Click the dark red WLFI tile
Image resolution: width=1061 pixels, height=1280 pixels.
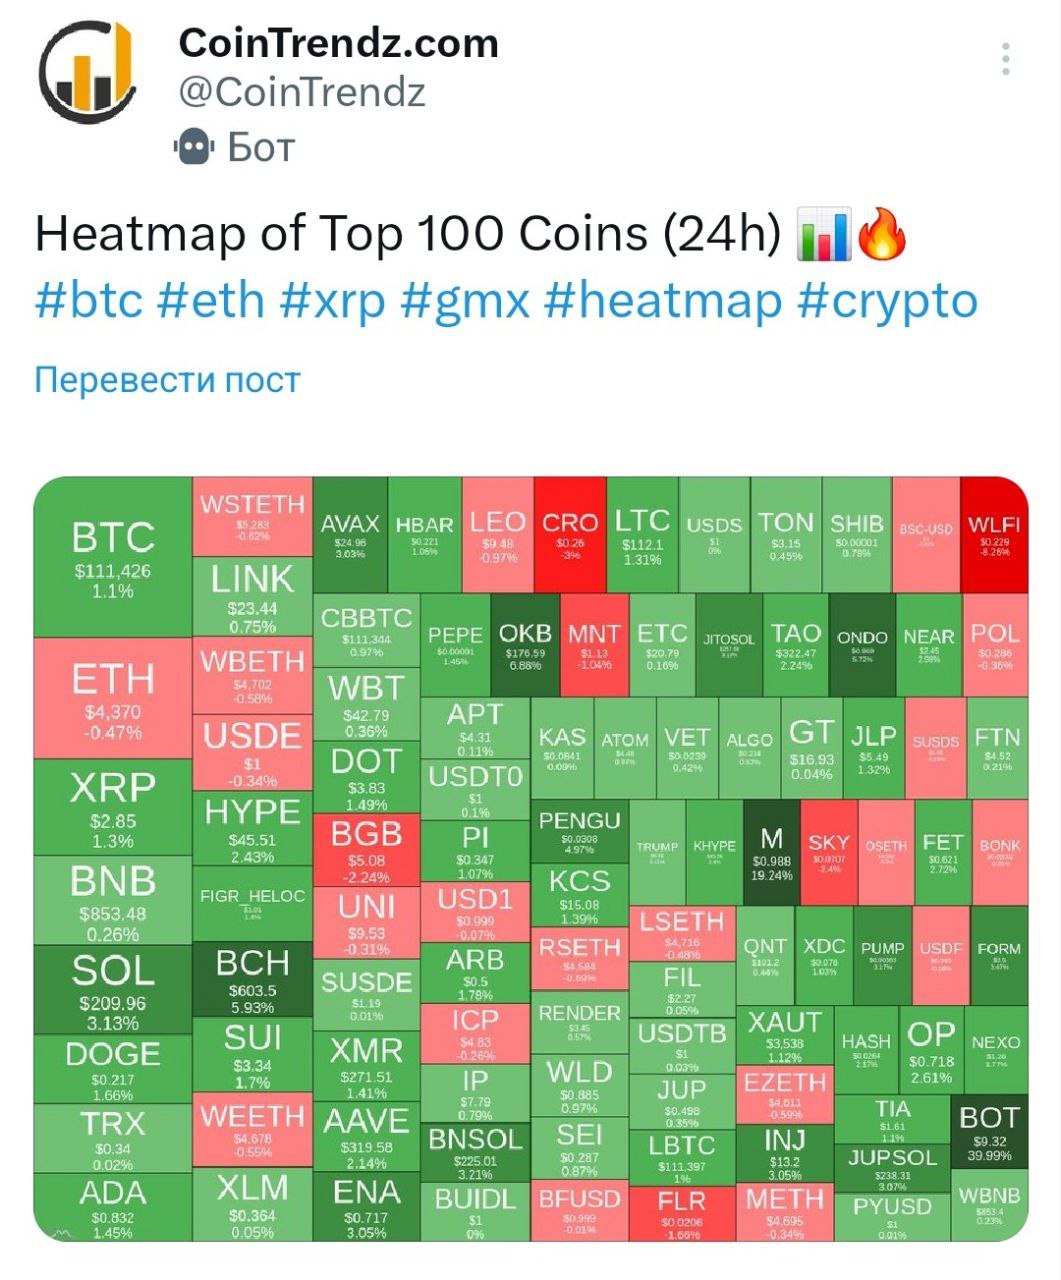point(994,535)
